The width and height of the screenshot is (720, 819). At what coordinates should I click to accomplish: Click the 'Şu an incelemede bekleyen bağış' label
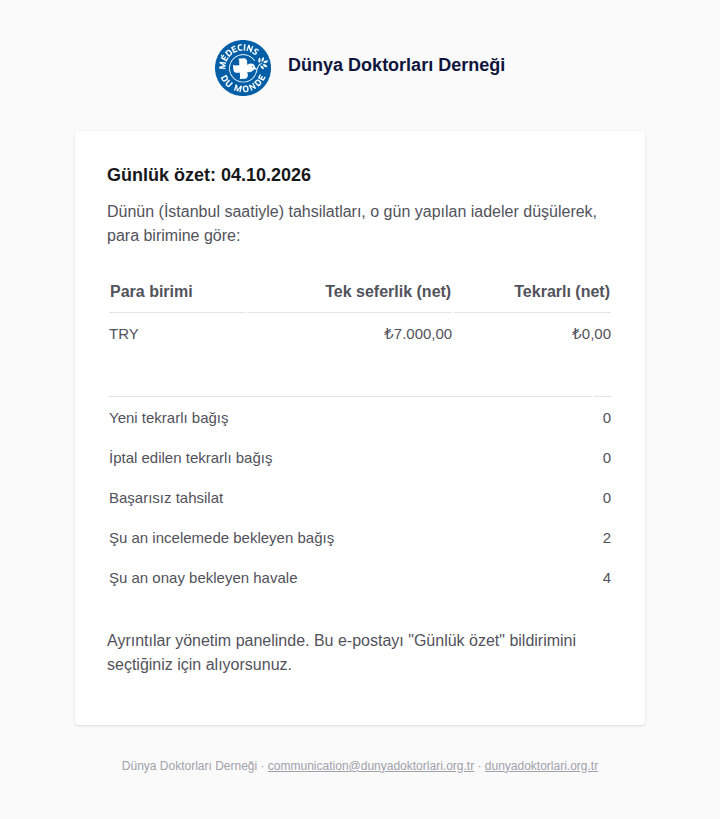(222, 538)
